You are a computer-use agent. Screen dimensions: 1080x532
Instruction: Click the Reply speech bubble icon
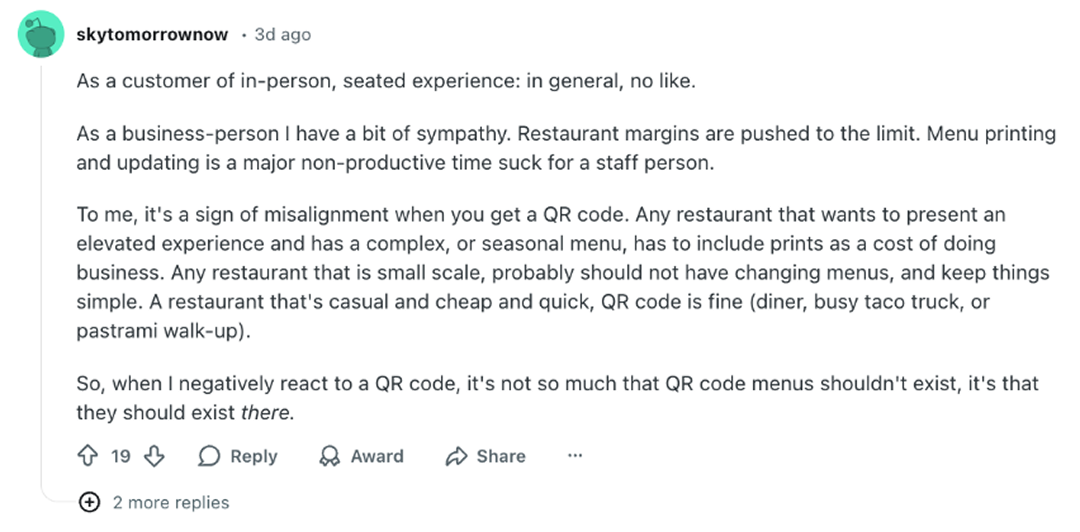(x=209, y=456)
